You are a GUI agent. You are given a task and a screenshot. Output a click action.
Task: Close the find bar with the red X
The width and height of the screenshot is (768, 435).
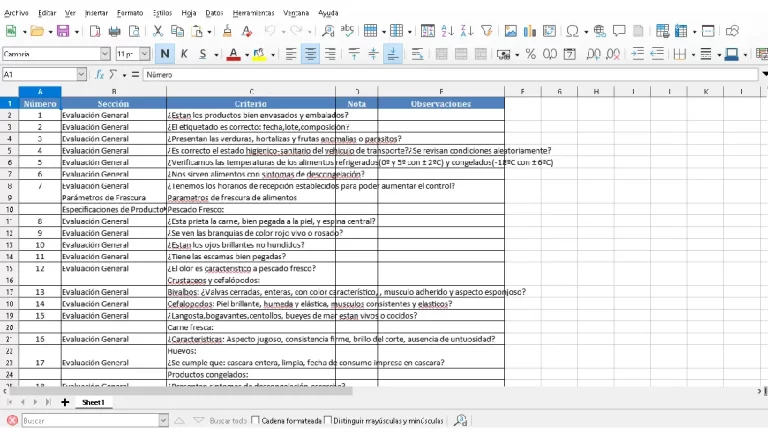pyautogui.click(x=12, y=420)
